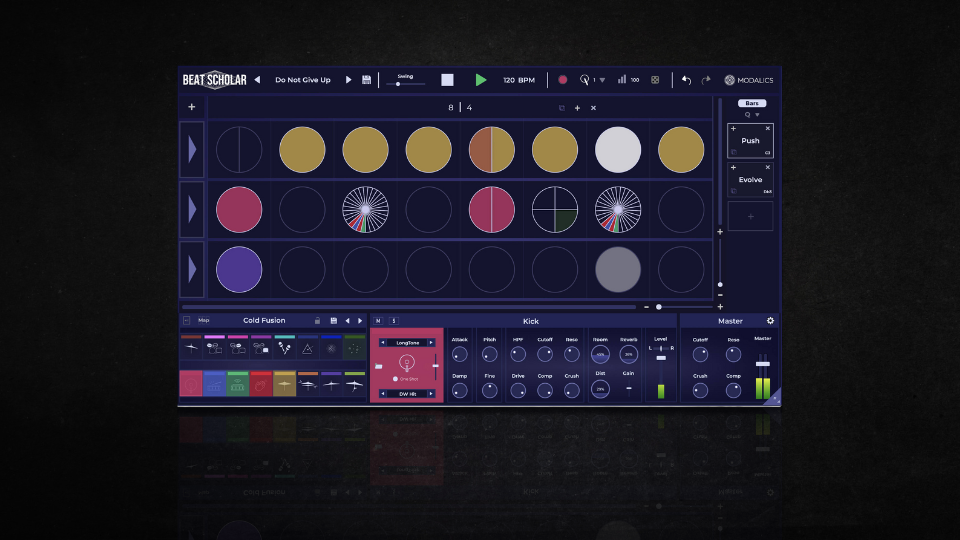Adjust the Kick Level fader
960x540 pixels.
click(661, 358)
